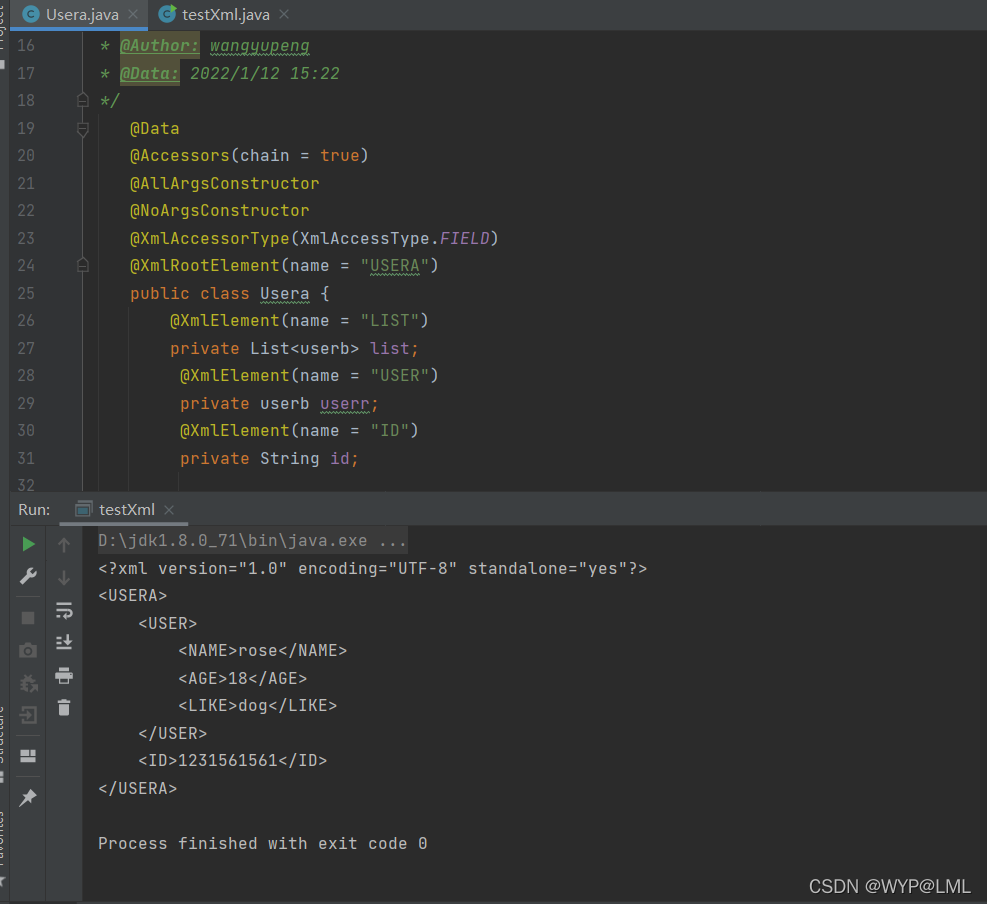Click the green Rerun testXml play icon
The height and width of the screenshot is (904, 987).
point(28,544)
